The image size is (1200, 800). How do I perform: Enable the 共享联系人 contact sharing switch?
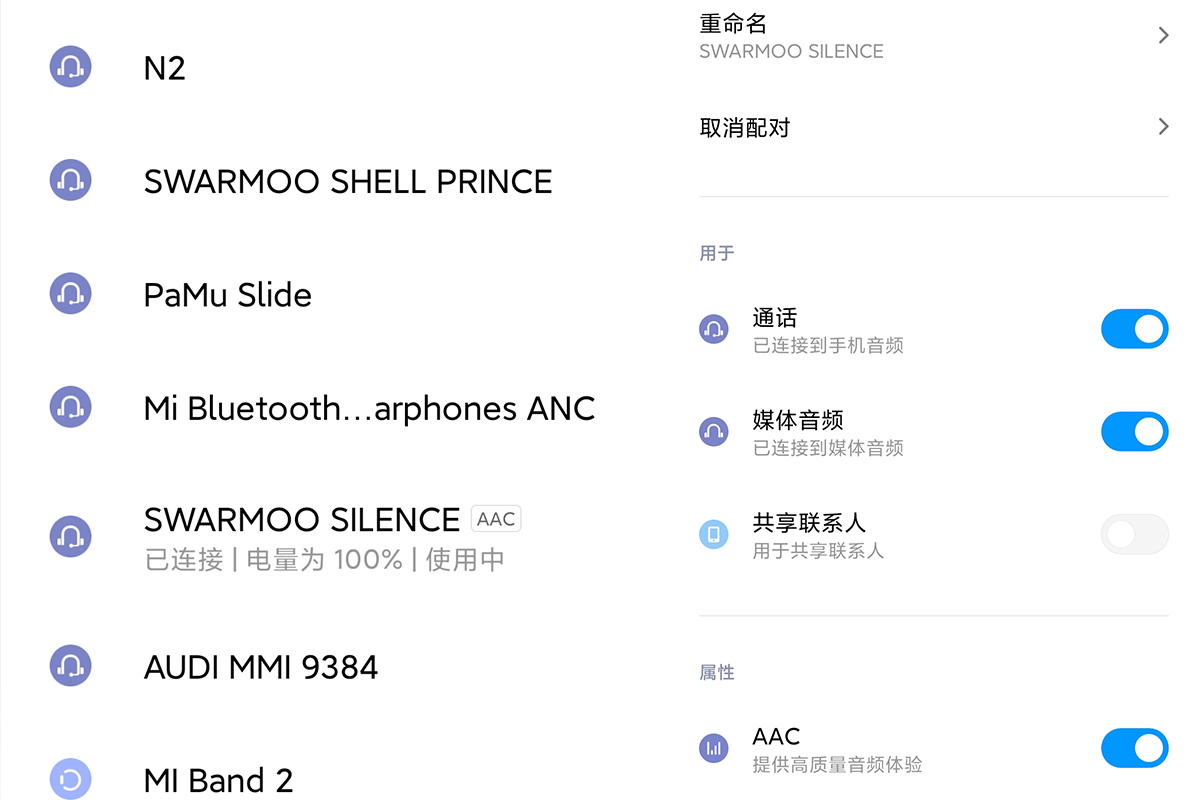tap(1134, 534)
